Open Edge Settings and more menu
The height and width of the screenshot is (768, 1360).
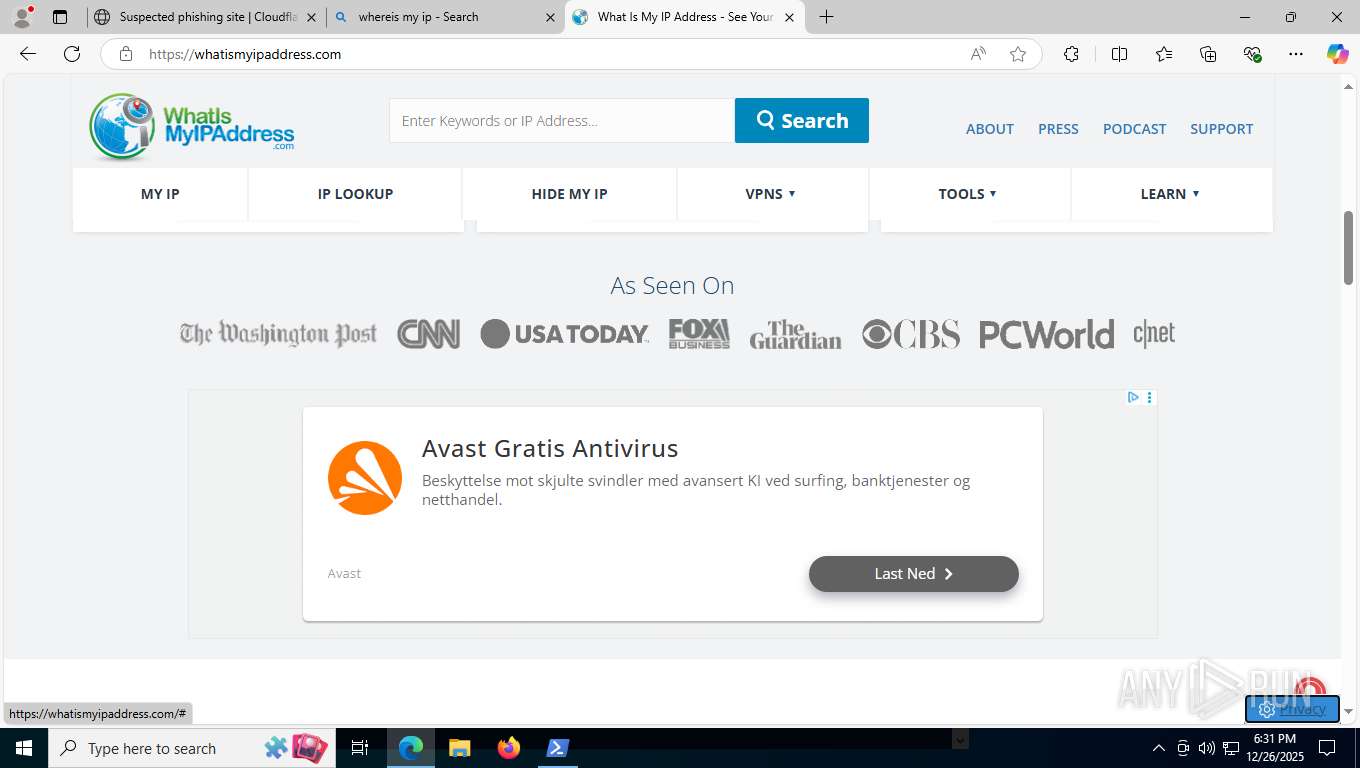[1296, 54]
